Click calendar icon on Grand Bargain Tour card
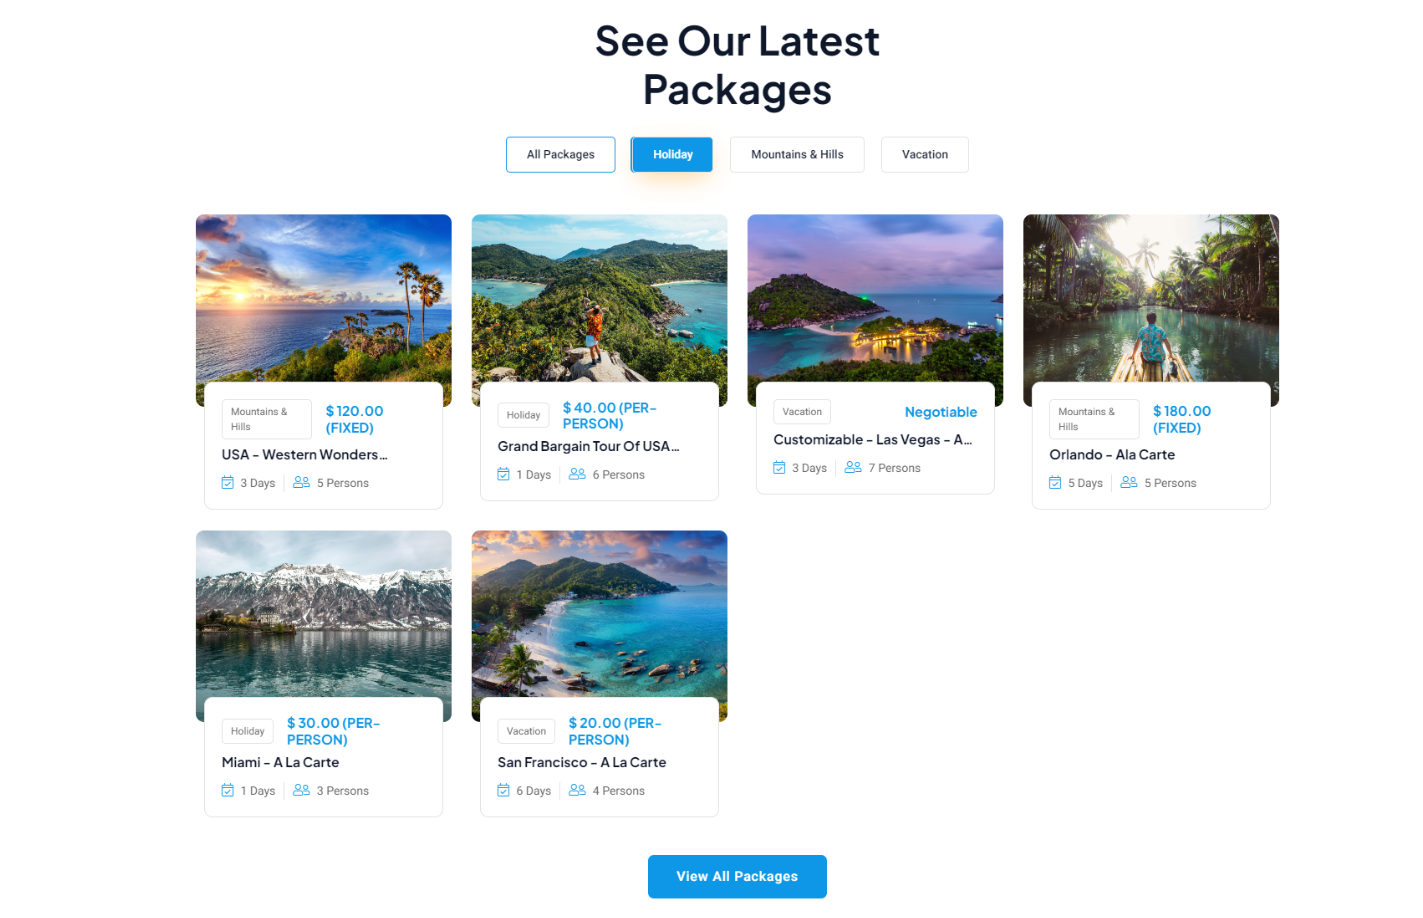Screen dimensions: 1423x918 tap(504, 475)
